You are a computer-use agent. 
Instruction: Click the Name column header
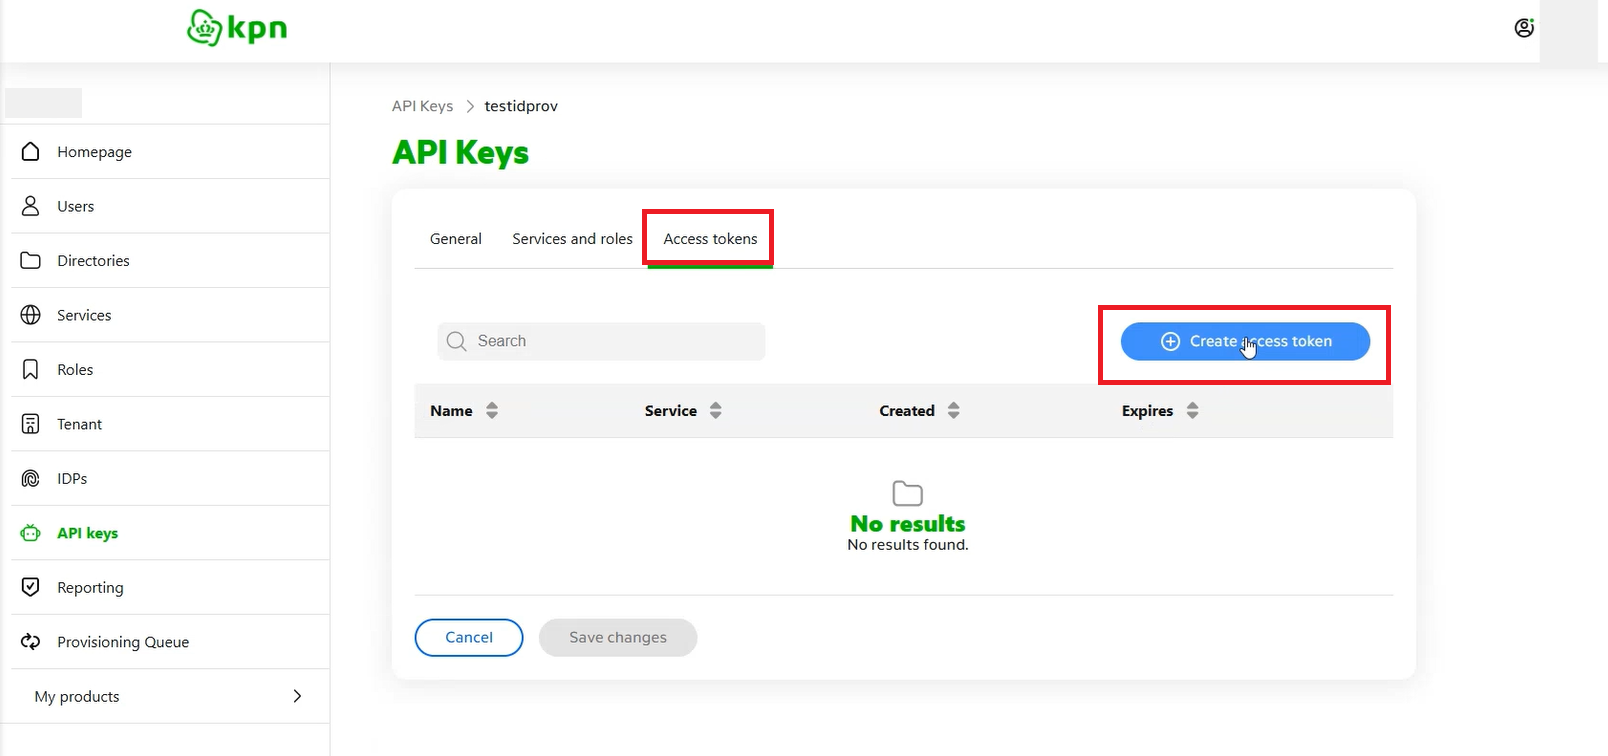(x=451, y=411)
